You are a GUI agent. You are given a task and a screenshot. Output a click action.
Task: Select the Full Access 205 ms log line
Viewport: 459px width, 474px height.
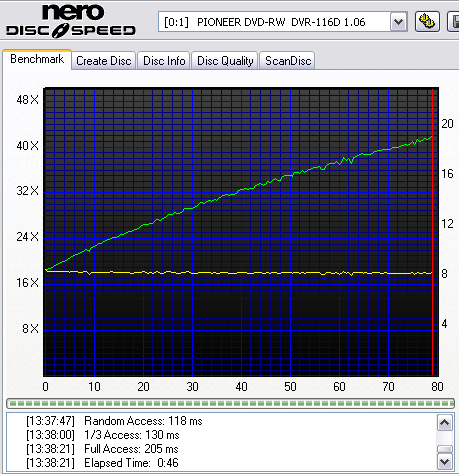click(x=102, y=449)
